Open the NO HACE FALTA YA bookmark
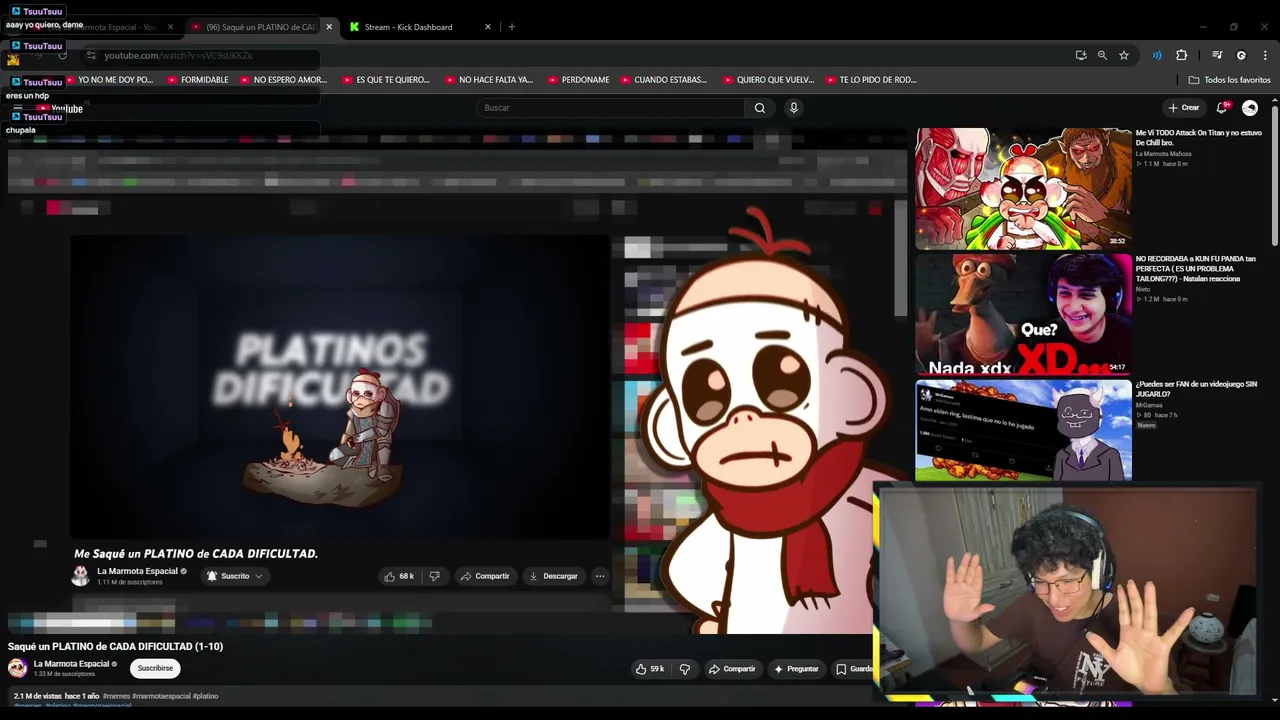1280x720 pixels. pyautogui.click(x=489, y=80)
